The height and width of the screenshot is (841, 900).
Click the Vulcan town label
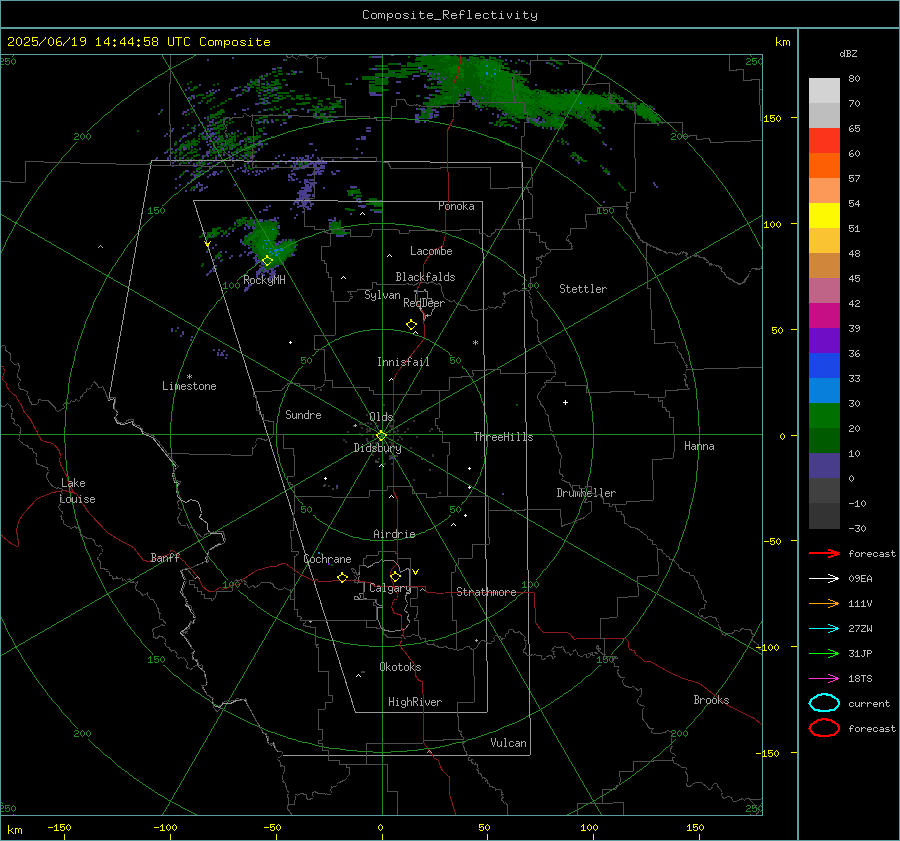(x=508, y=743)
